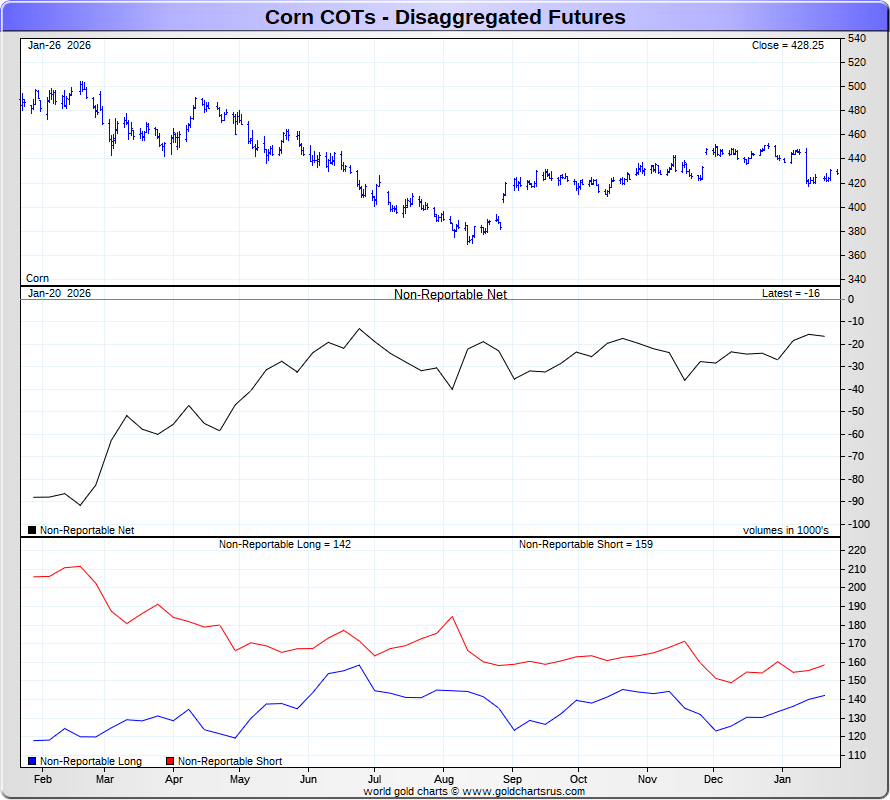Click the blue Non-Reportable Long legend swatch
This screenshot has height=800, width=890.
click(32, 761)
